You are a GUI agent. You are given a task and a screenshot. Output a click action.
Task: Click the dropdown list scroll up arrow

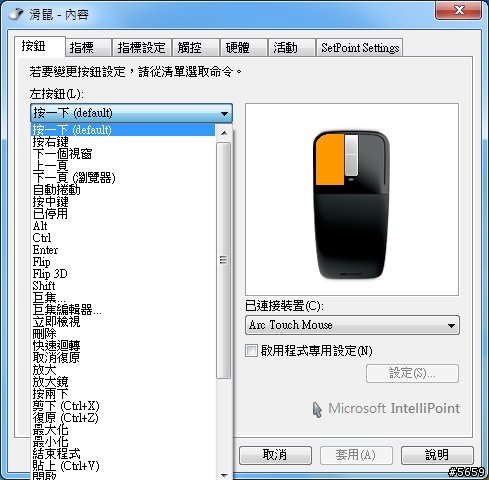click(x=224, y=133)
